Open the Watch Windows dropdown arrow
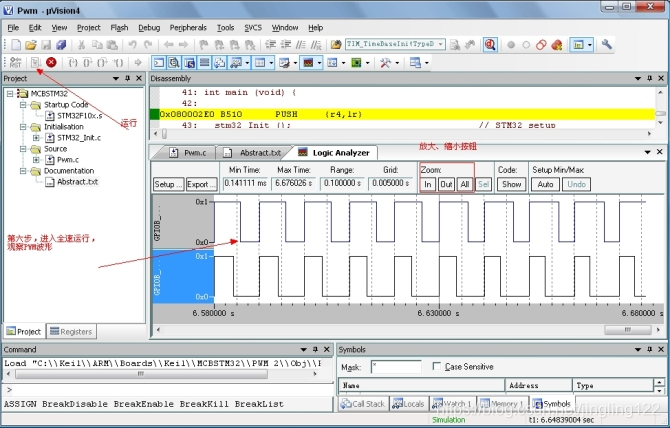Image resolution: width=670 pixels, height=428 pixels. (x=247, y=63)
